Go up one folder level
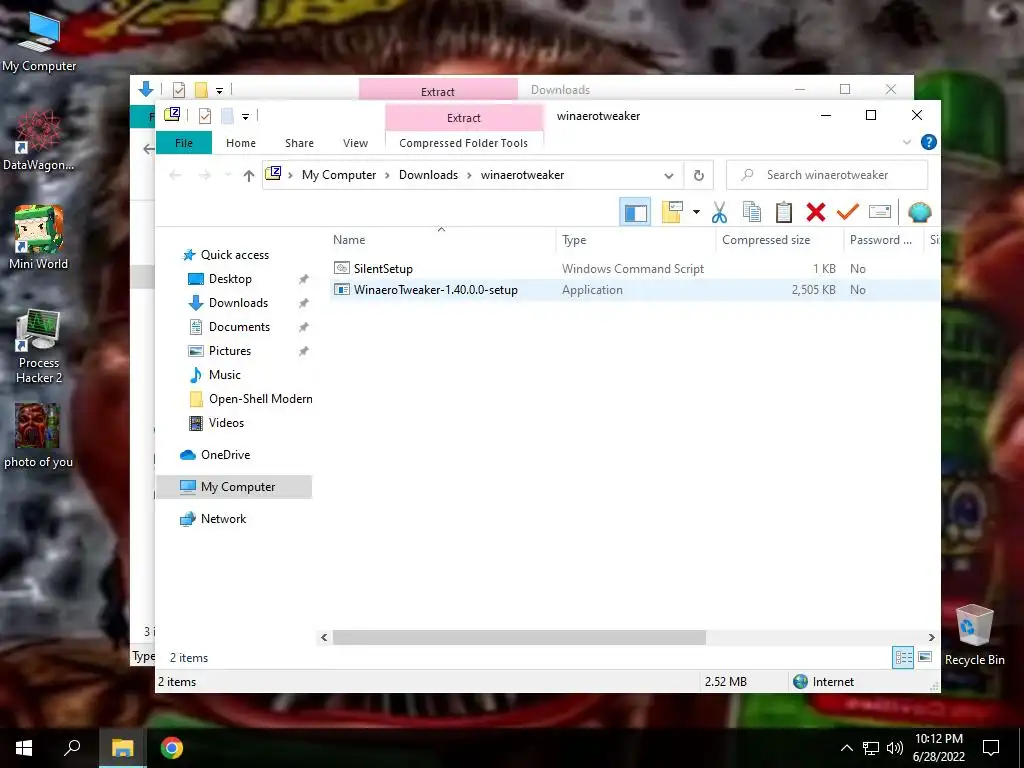Screen dimensions: 1024x768 click(248, 175)
